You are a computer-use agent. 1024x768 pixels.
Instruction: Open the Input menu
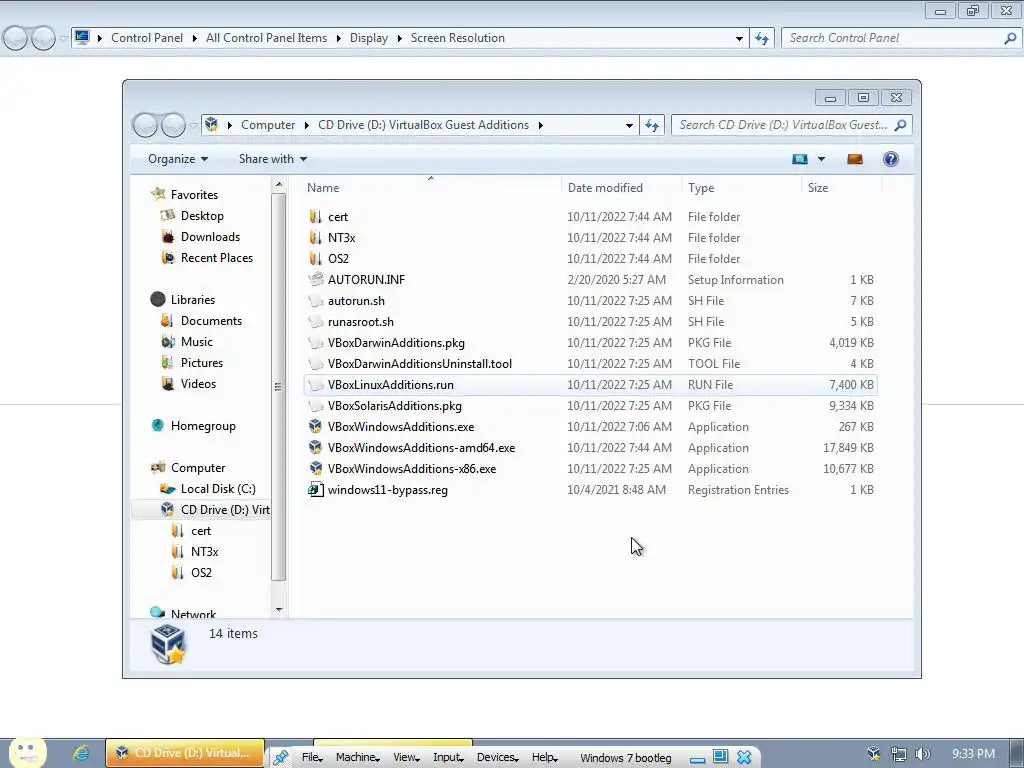click(448, 758)
